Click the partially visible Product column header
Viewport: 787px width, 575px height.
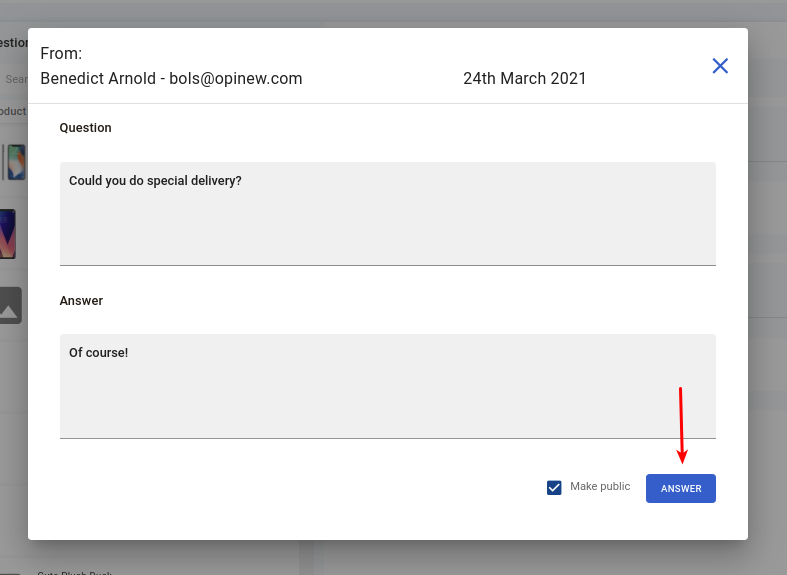(13, 111)
